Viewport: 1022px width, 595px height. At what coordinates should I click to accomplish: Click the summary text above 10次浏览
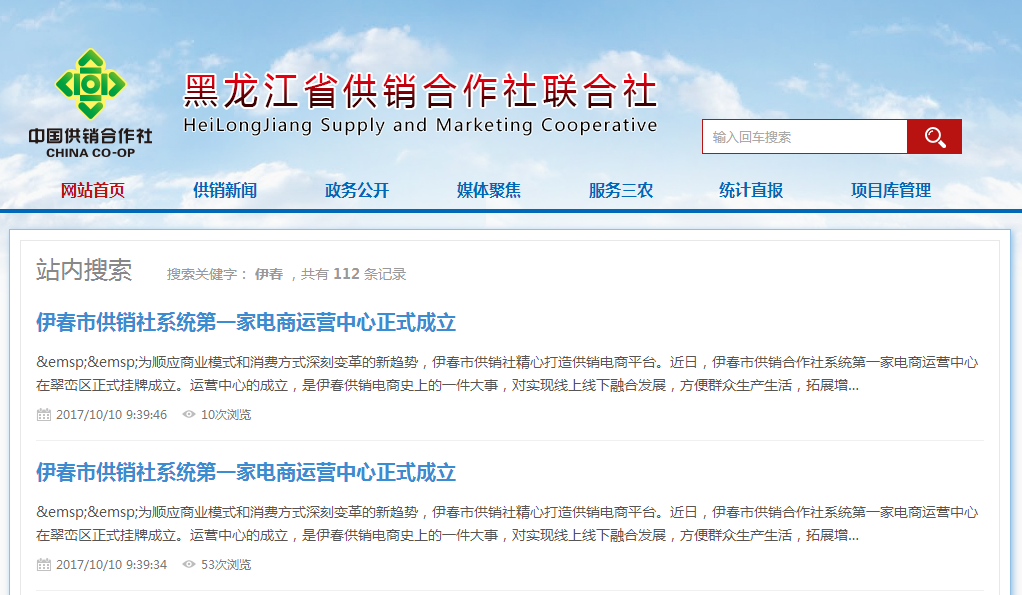click(x=507, y=373)
